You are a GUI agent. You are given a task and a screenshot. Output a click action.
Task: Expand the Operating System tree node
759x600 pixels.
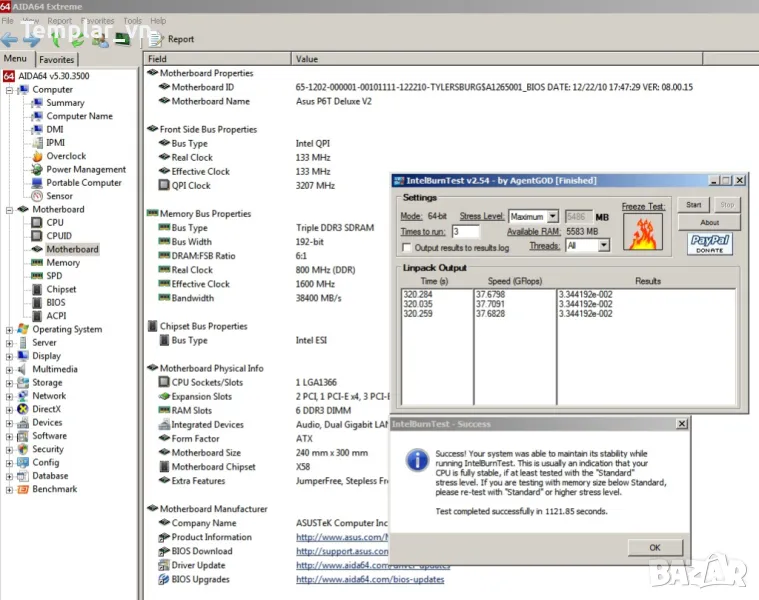click(9, 329)
